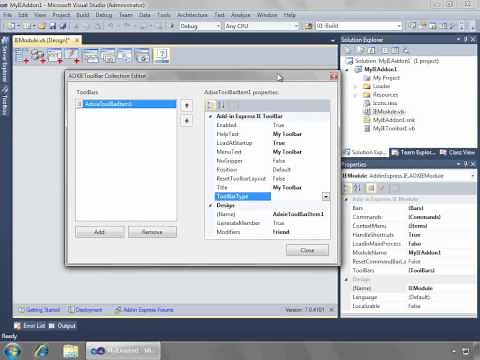The image size is (480, 360).
Task: Click the Save icon in the main toolbar
Action: [52, 26]
